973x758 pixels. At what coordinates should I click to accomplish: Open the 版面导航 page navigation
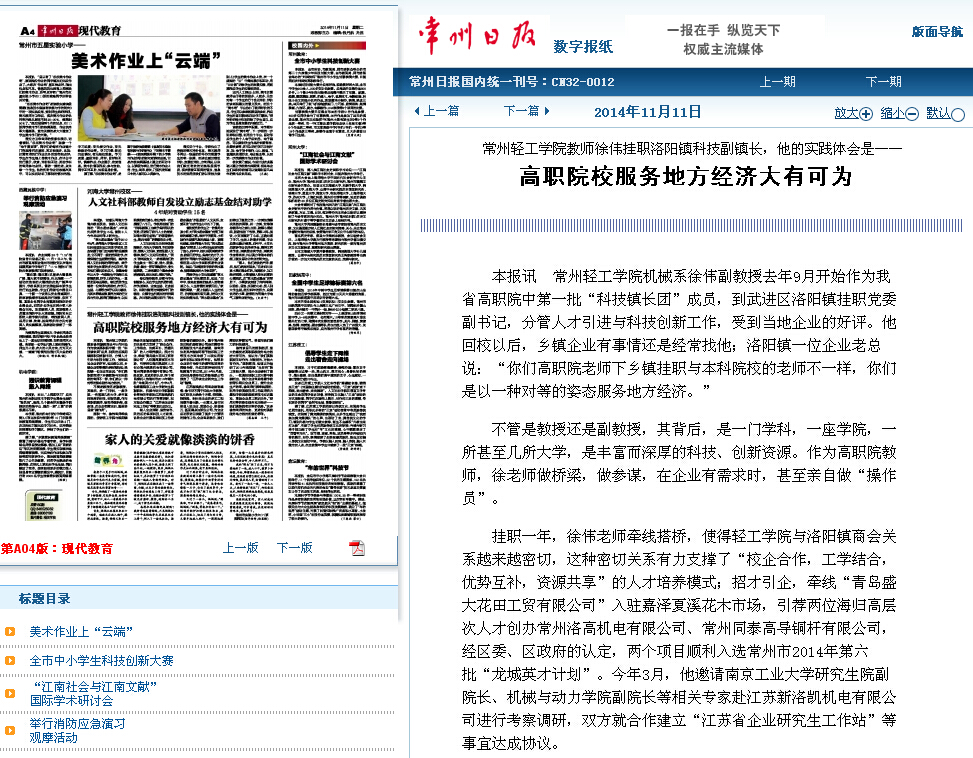937,32
